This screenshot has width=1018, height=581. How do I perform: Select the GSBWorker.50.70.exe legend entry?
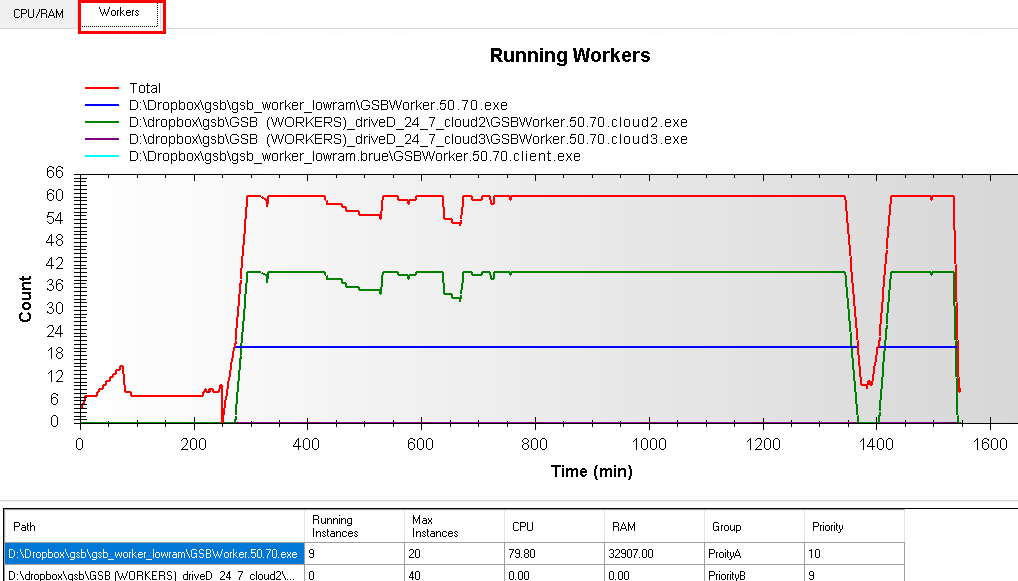pyautogui.click(x=318, y=105)
